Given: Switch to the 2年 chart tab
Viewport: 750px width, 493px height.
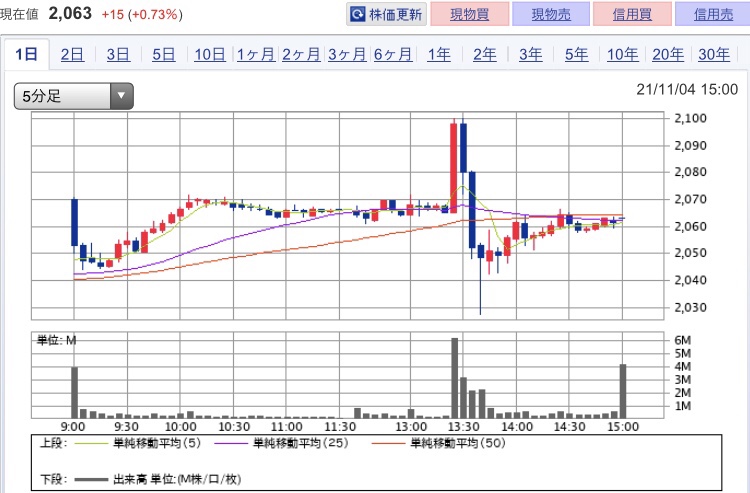Looking at the screenshot, I should (x=485, y=55).
